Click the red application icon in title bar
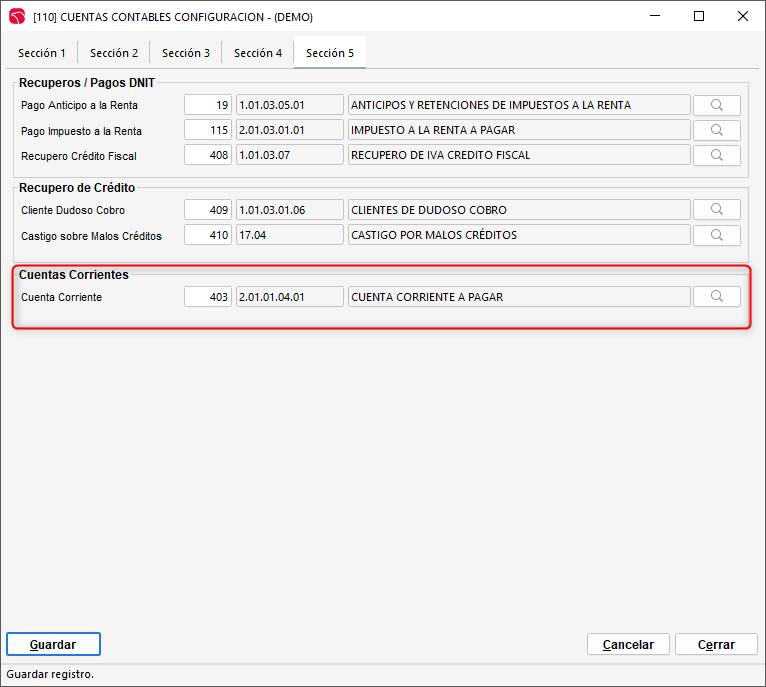This screenshot has height=687, width=766. (17, 16)
